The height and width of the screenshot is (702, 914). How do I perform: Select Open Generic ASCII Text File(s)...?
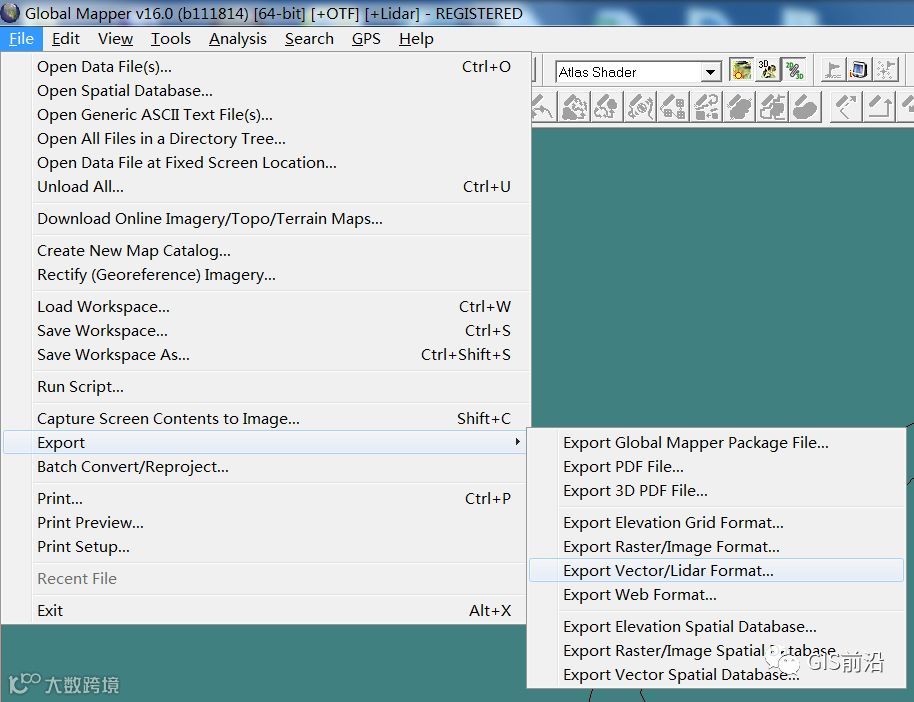266,115
